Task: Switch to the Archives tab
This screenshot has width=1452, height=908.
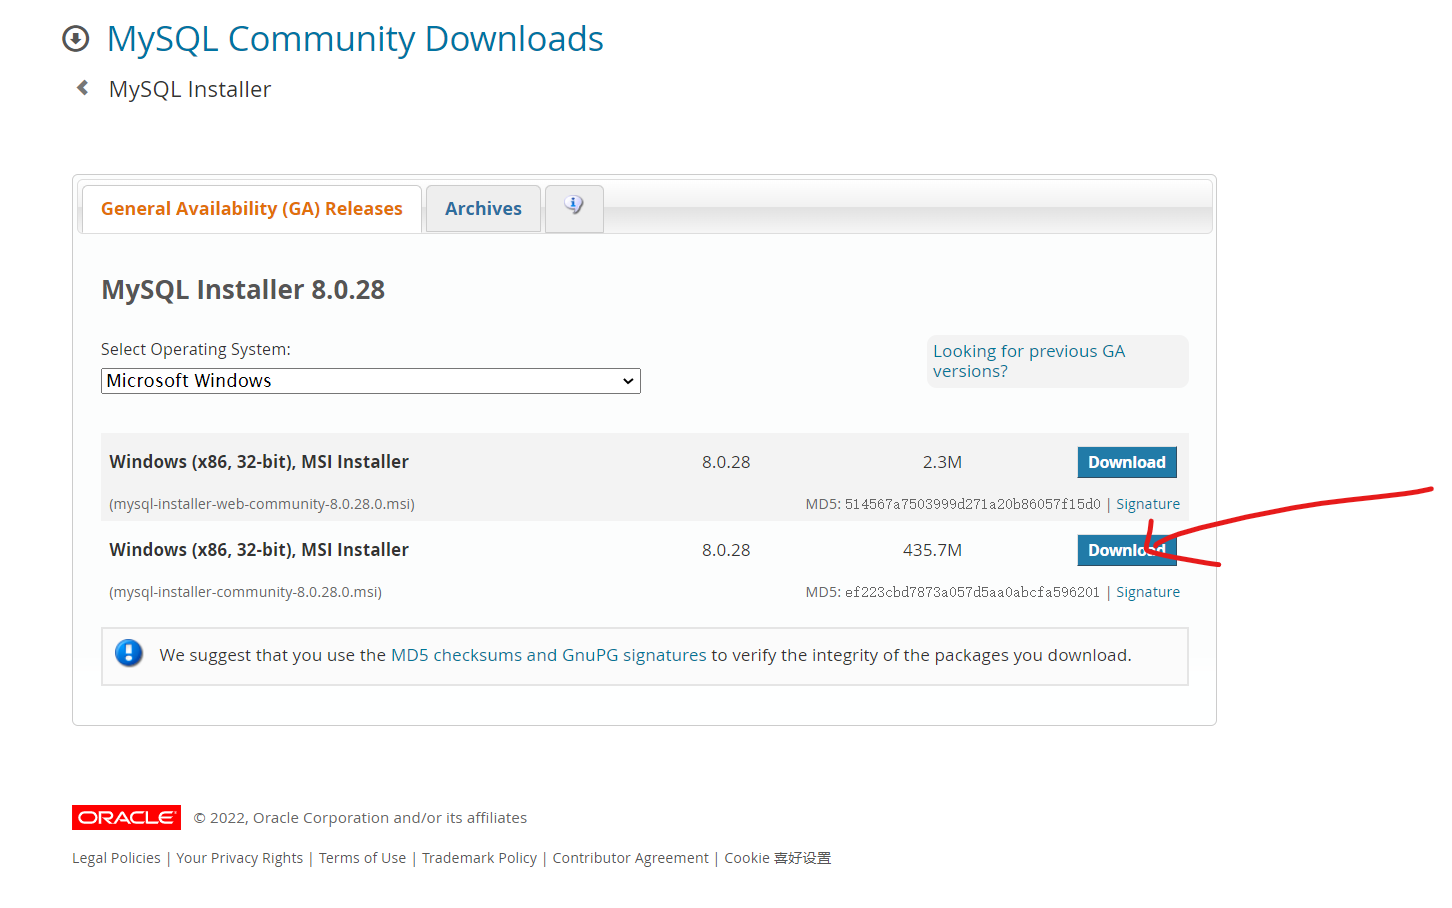Action: [x=483, y=208]
